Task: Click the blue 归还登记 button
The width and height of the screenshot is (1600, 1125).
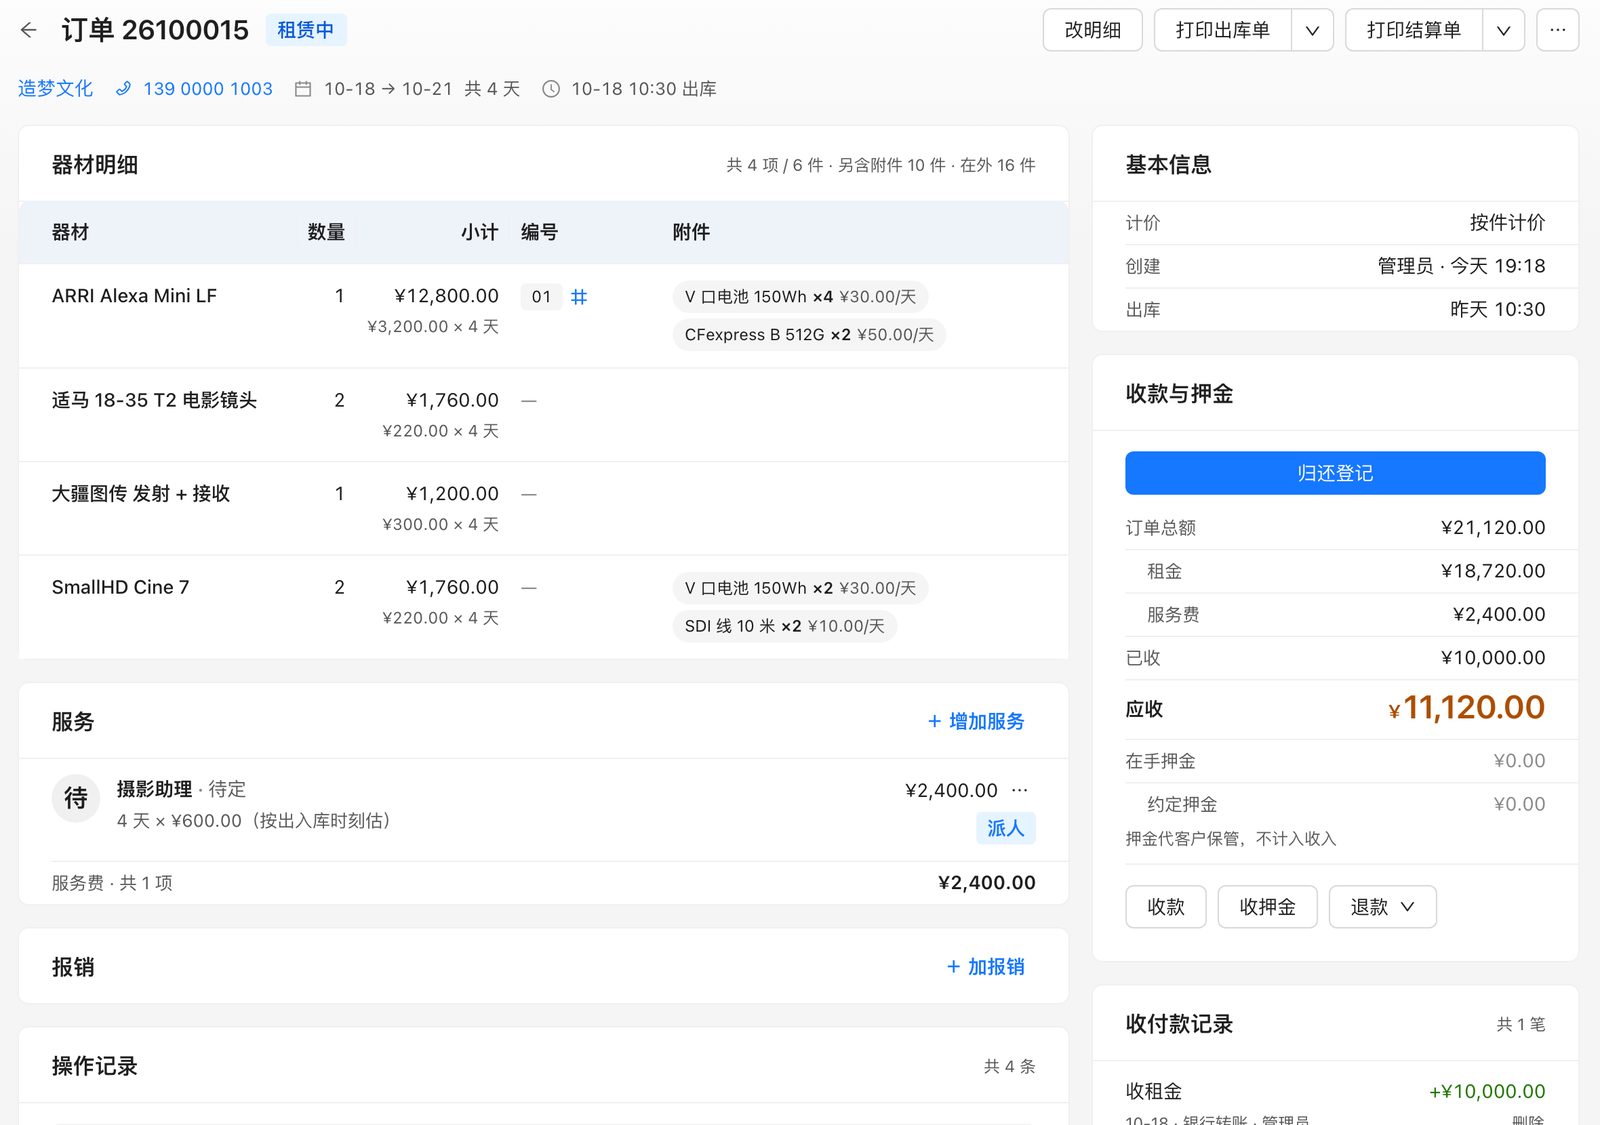Action: 1335,473
